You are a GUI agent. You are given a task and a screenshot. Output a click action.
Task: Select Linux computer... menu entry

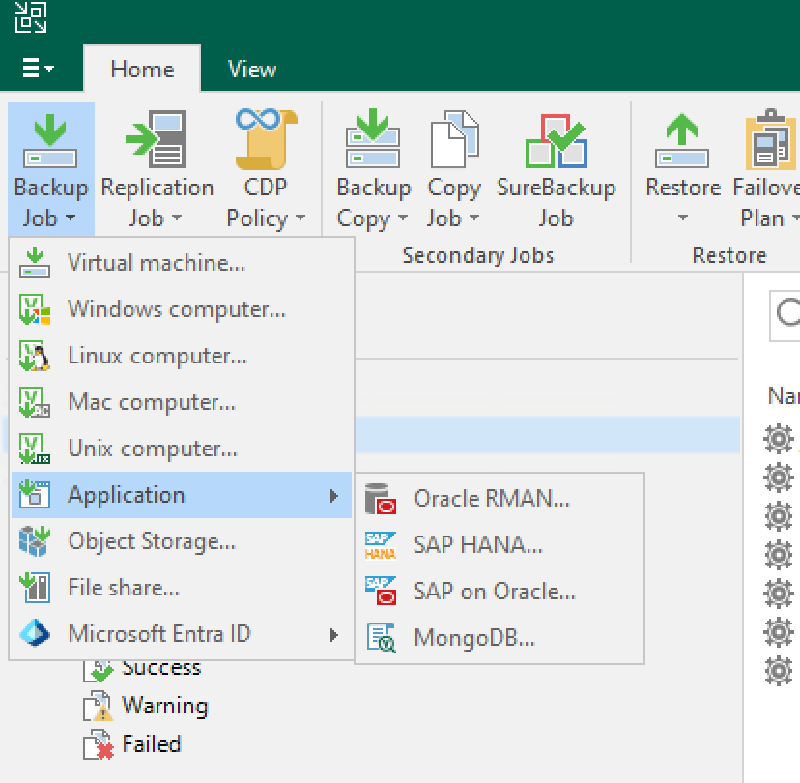(182, 356)
